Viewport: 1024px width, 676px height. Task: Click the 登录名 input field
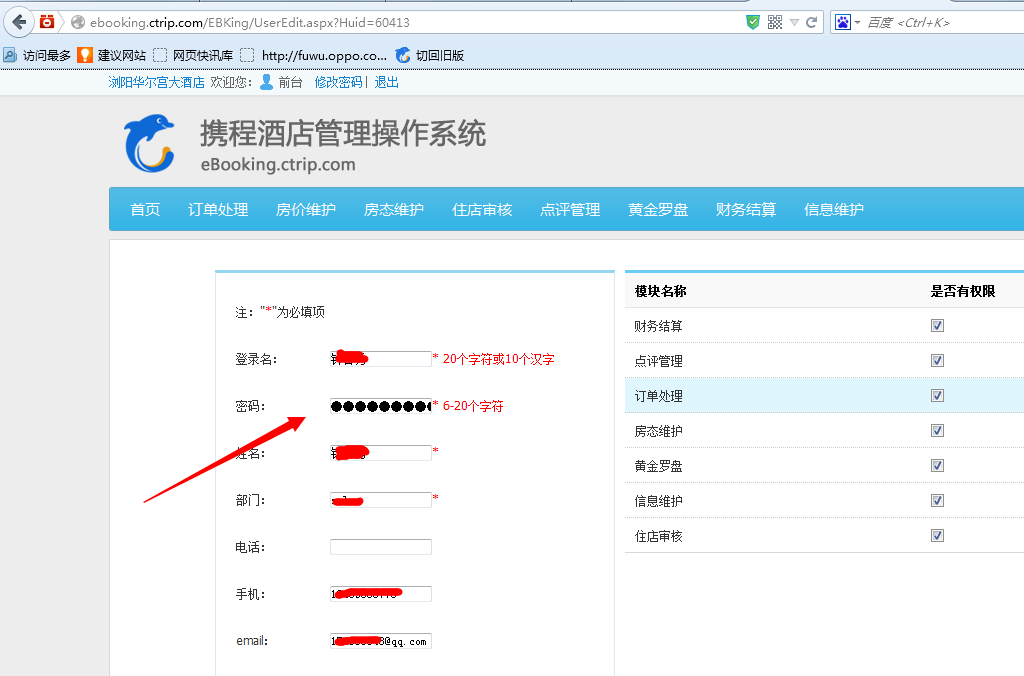coord(381,359)
